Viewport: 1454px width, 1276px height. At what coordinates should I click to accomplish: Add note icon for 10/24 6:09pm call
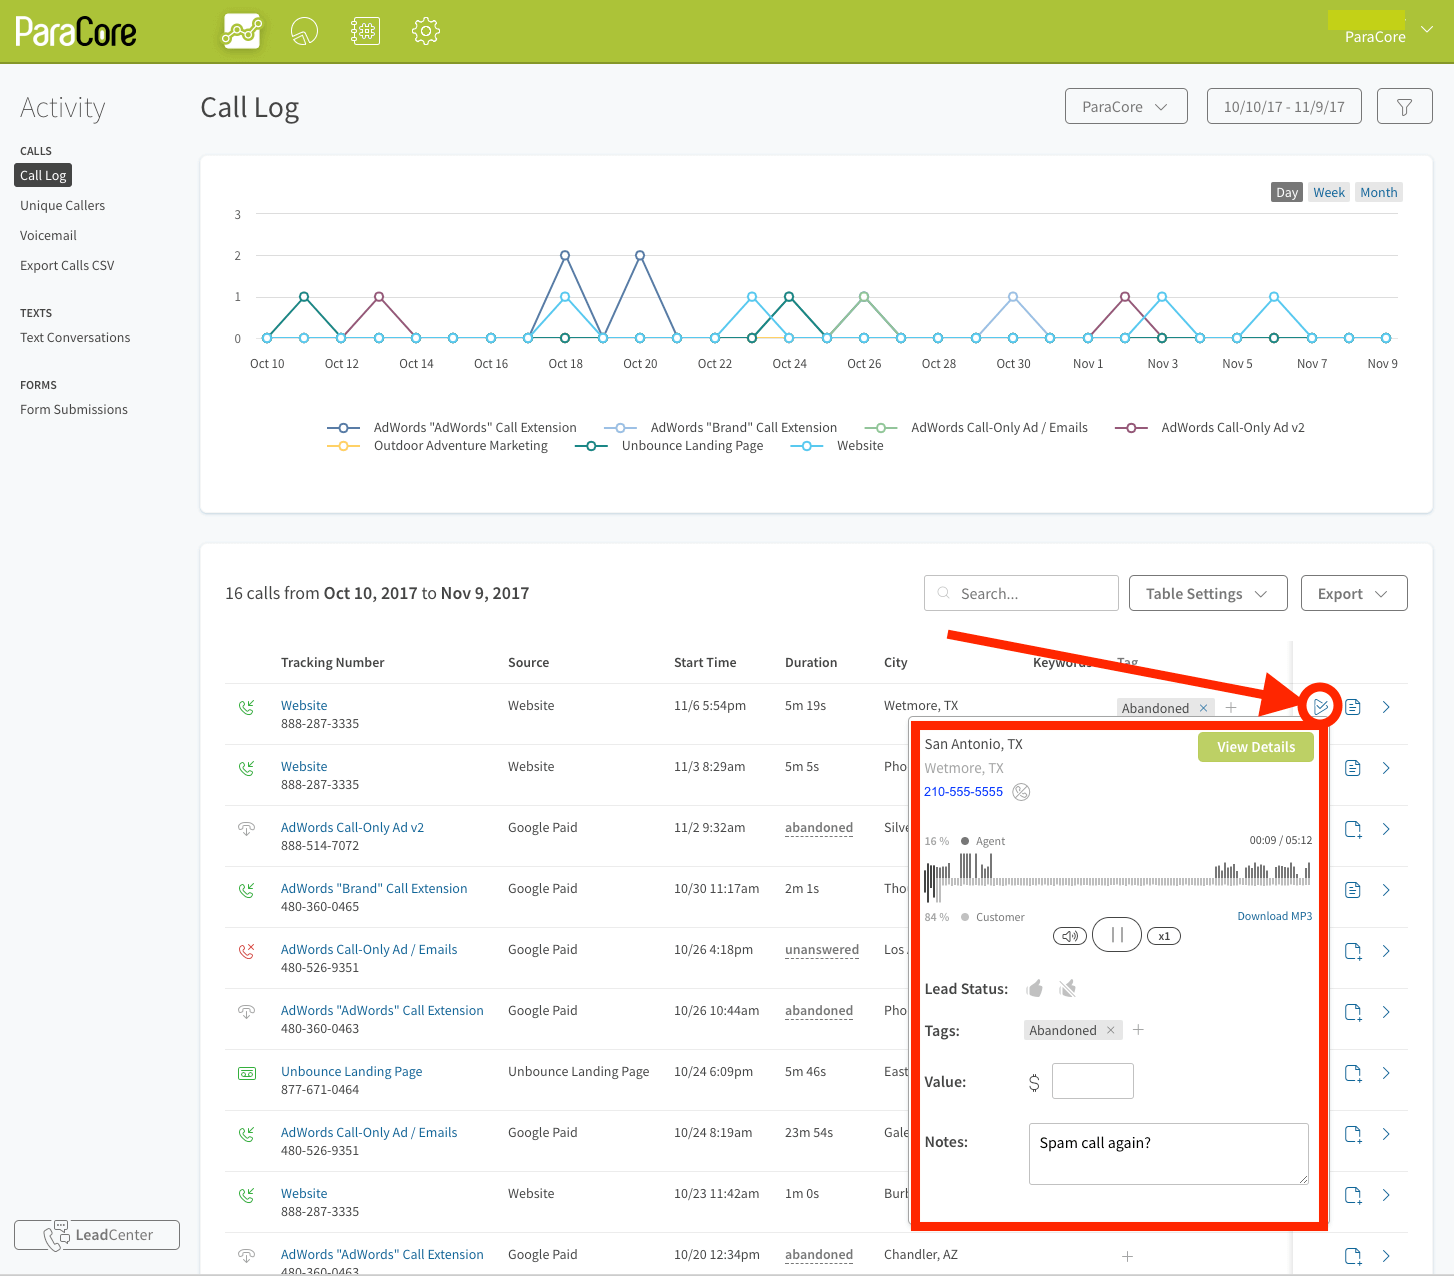1353,1073
